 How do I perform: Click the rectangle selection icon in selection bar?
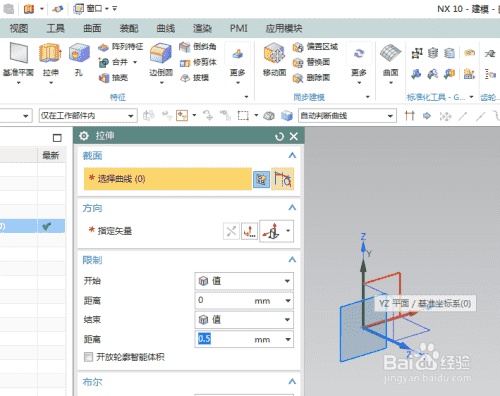coord(243,116)
